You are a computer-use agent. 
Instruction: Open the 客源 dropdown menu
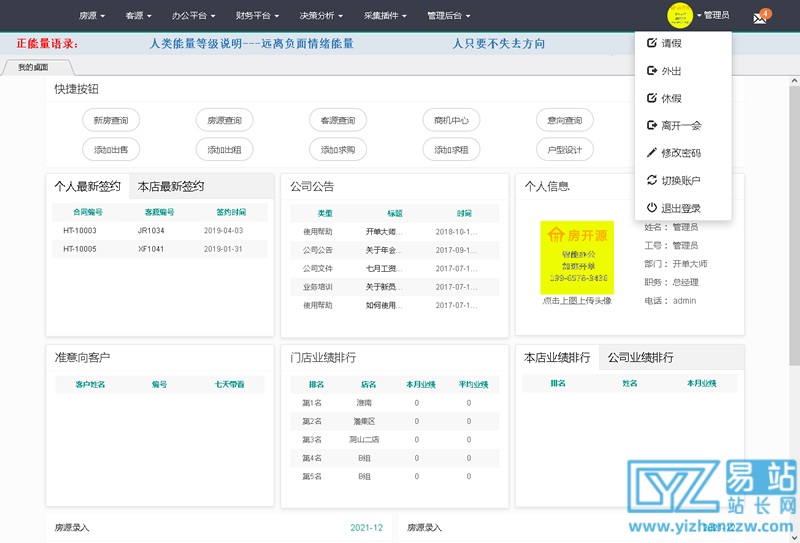pyautogui.click(x=138, y=16)
